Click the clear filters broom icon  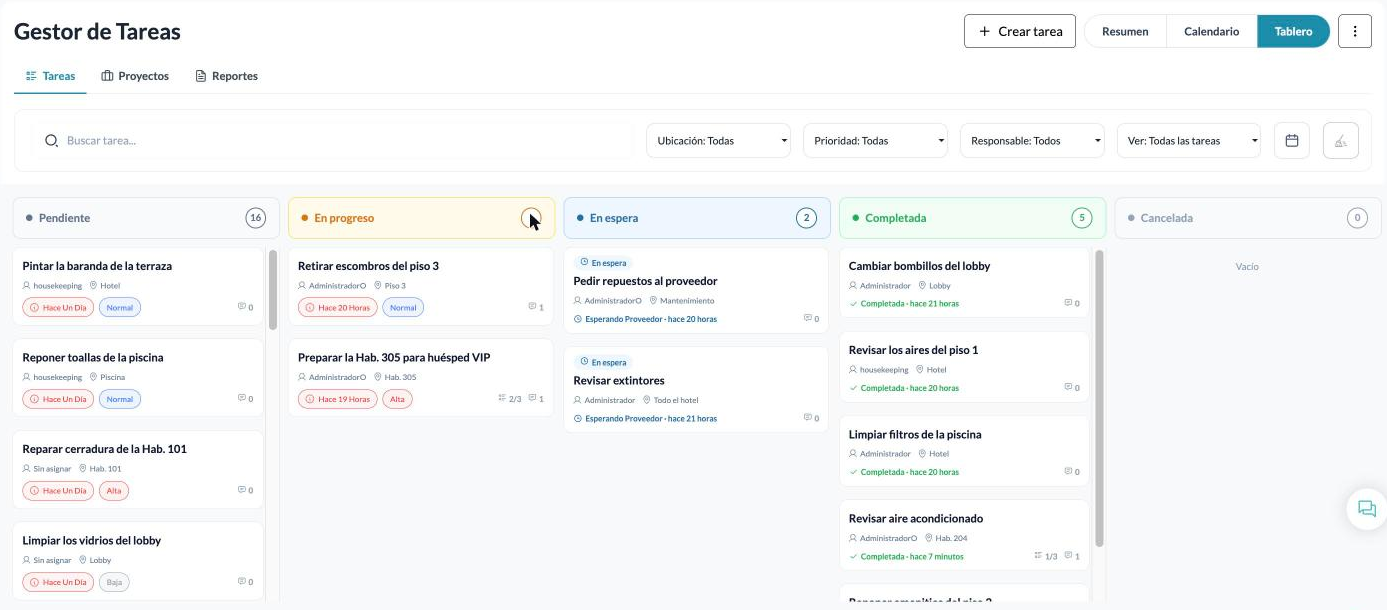pos(1340,141)
